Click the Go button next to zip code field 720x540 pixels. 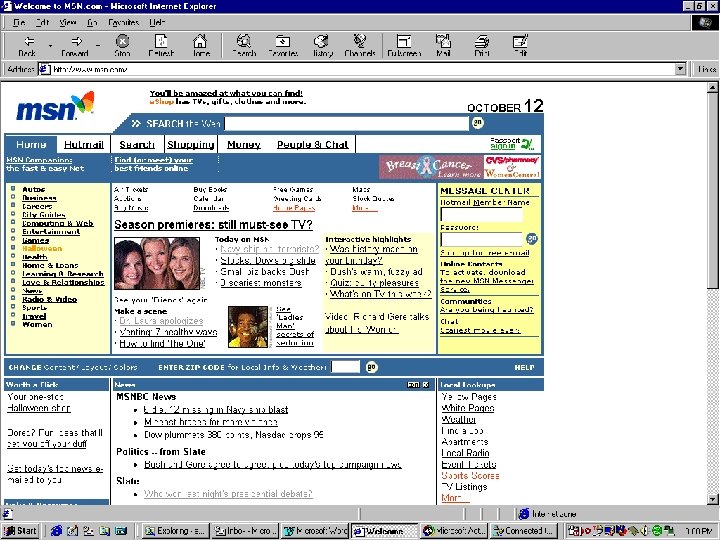(x=371, y=367)
